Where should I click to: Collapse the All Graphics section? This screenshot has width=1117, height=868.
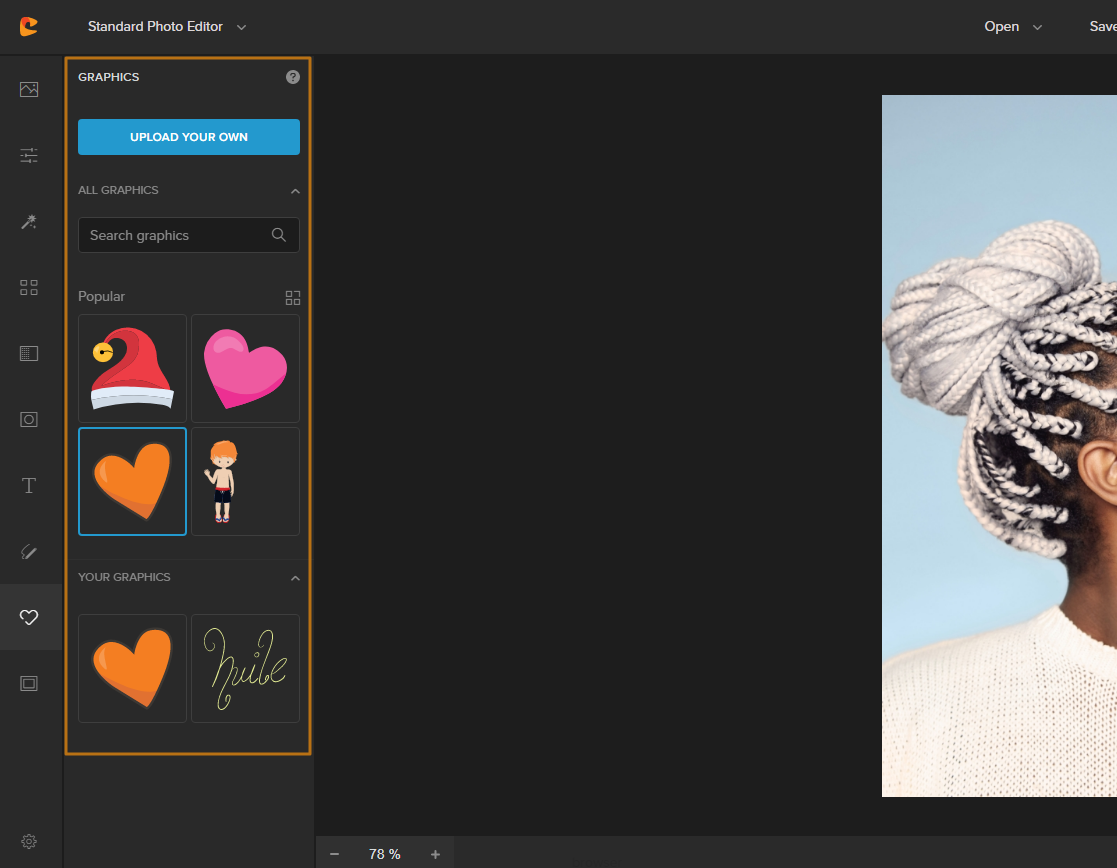click(x=295, y=190)
